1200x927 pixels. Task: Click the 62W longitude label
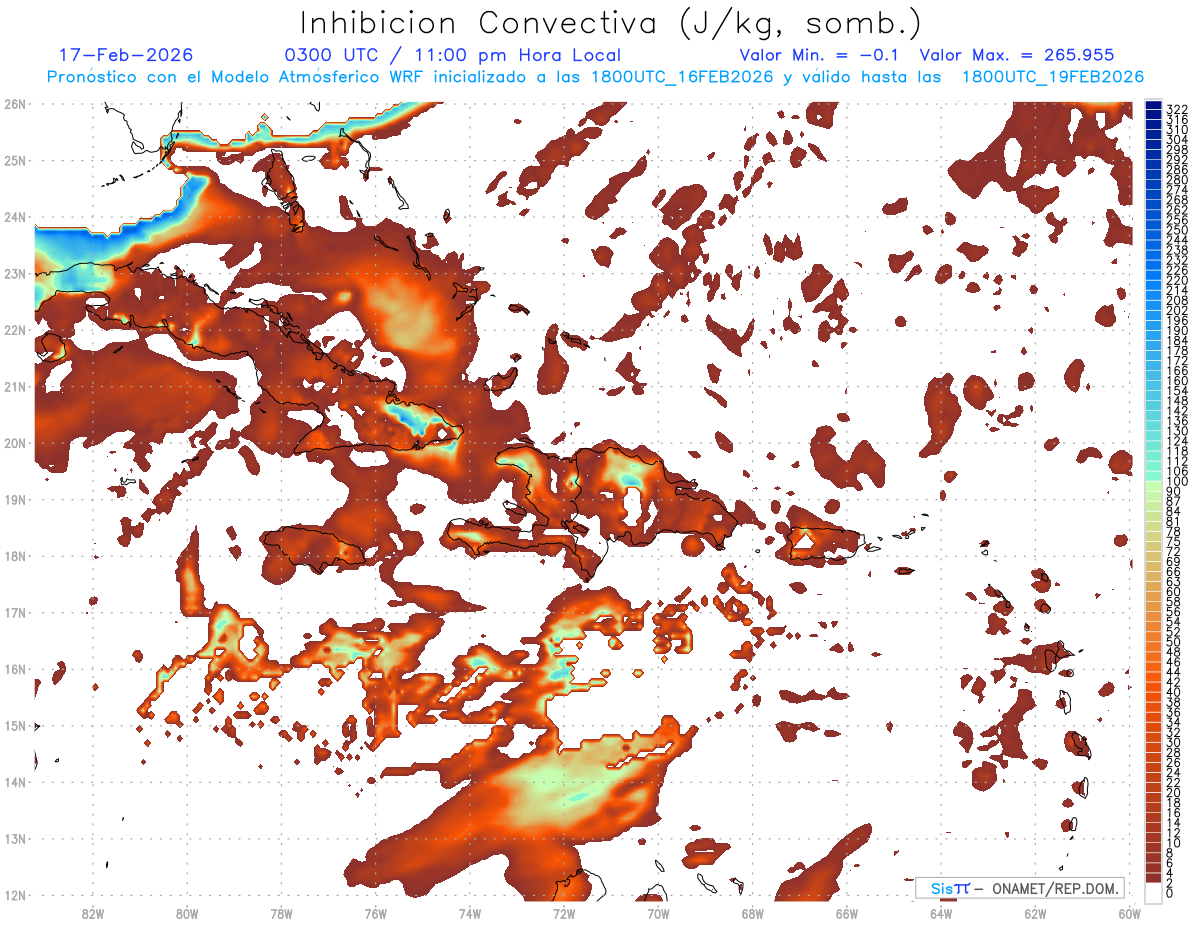pyautogui.click(x=1035, y=913)
